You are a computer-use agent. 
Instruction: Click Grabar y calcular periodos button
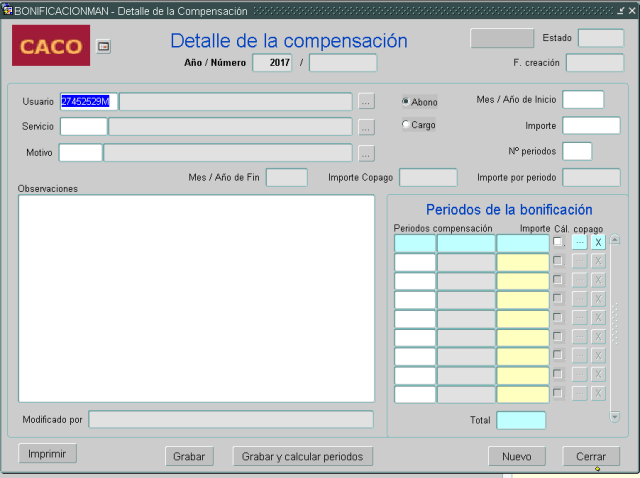click(302, 456)
